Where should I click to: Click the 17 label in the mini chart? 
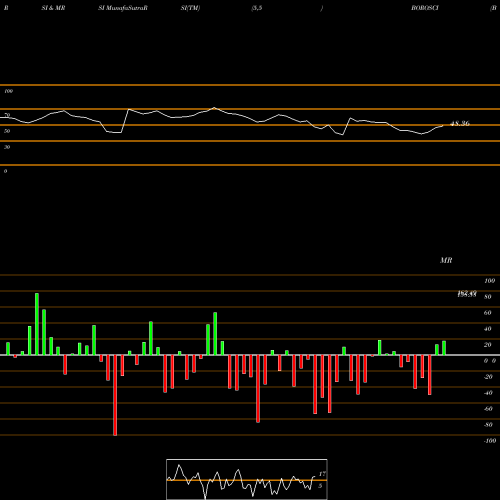[x=322, y=474]
